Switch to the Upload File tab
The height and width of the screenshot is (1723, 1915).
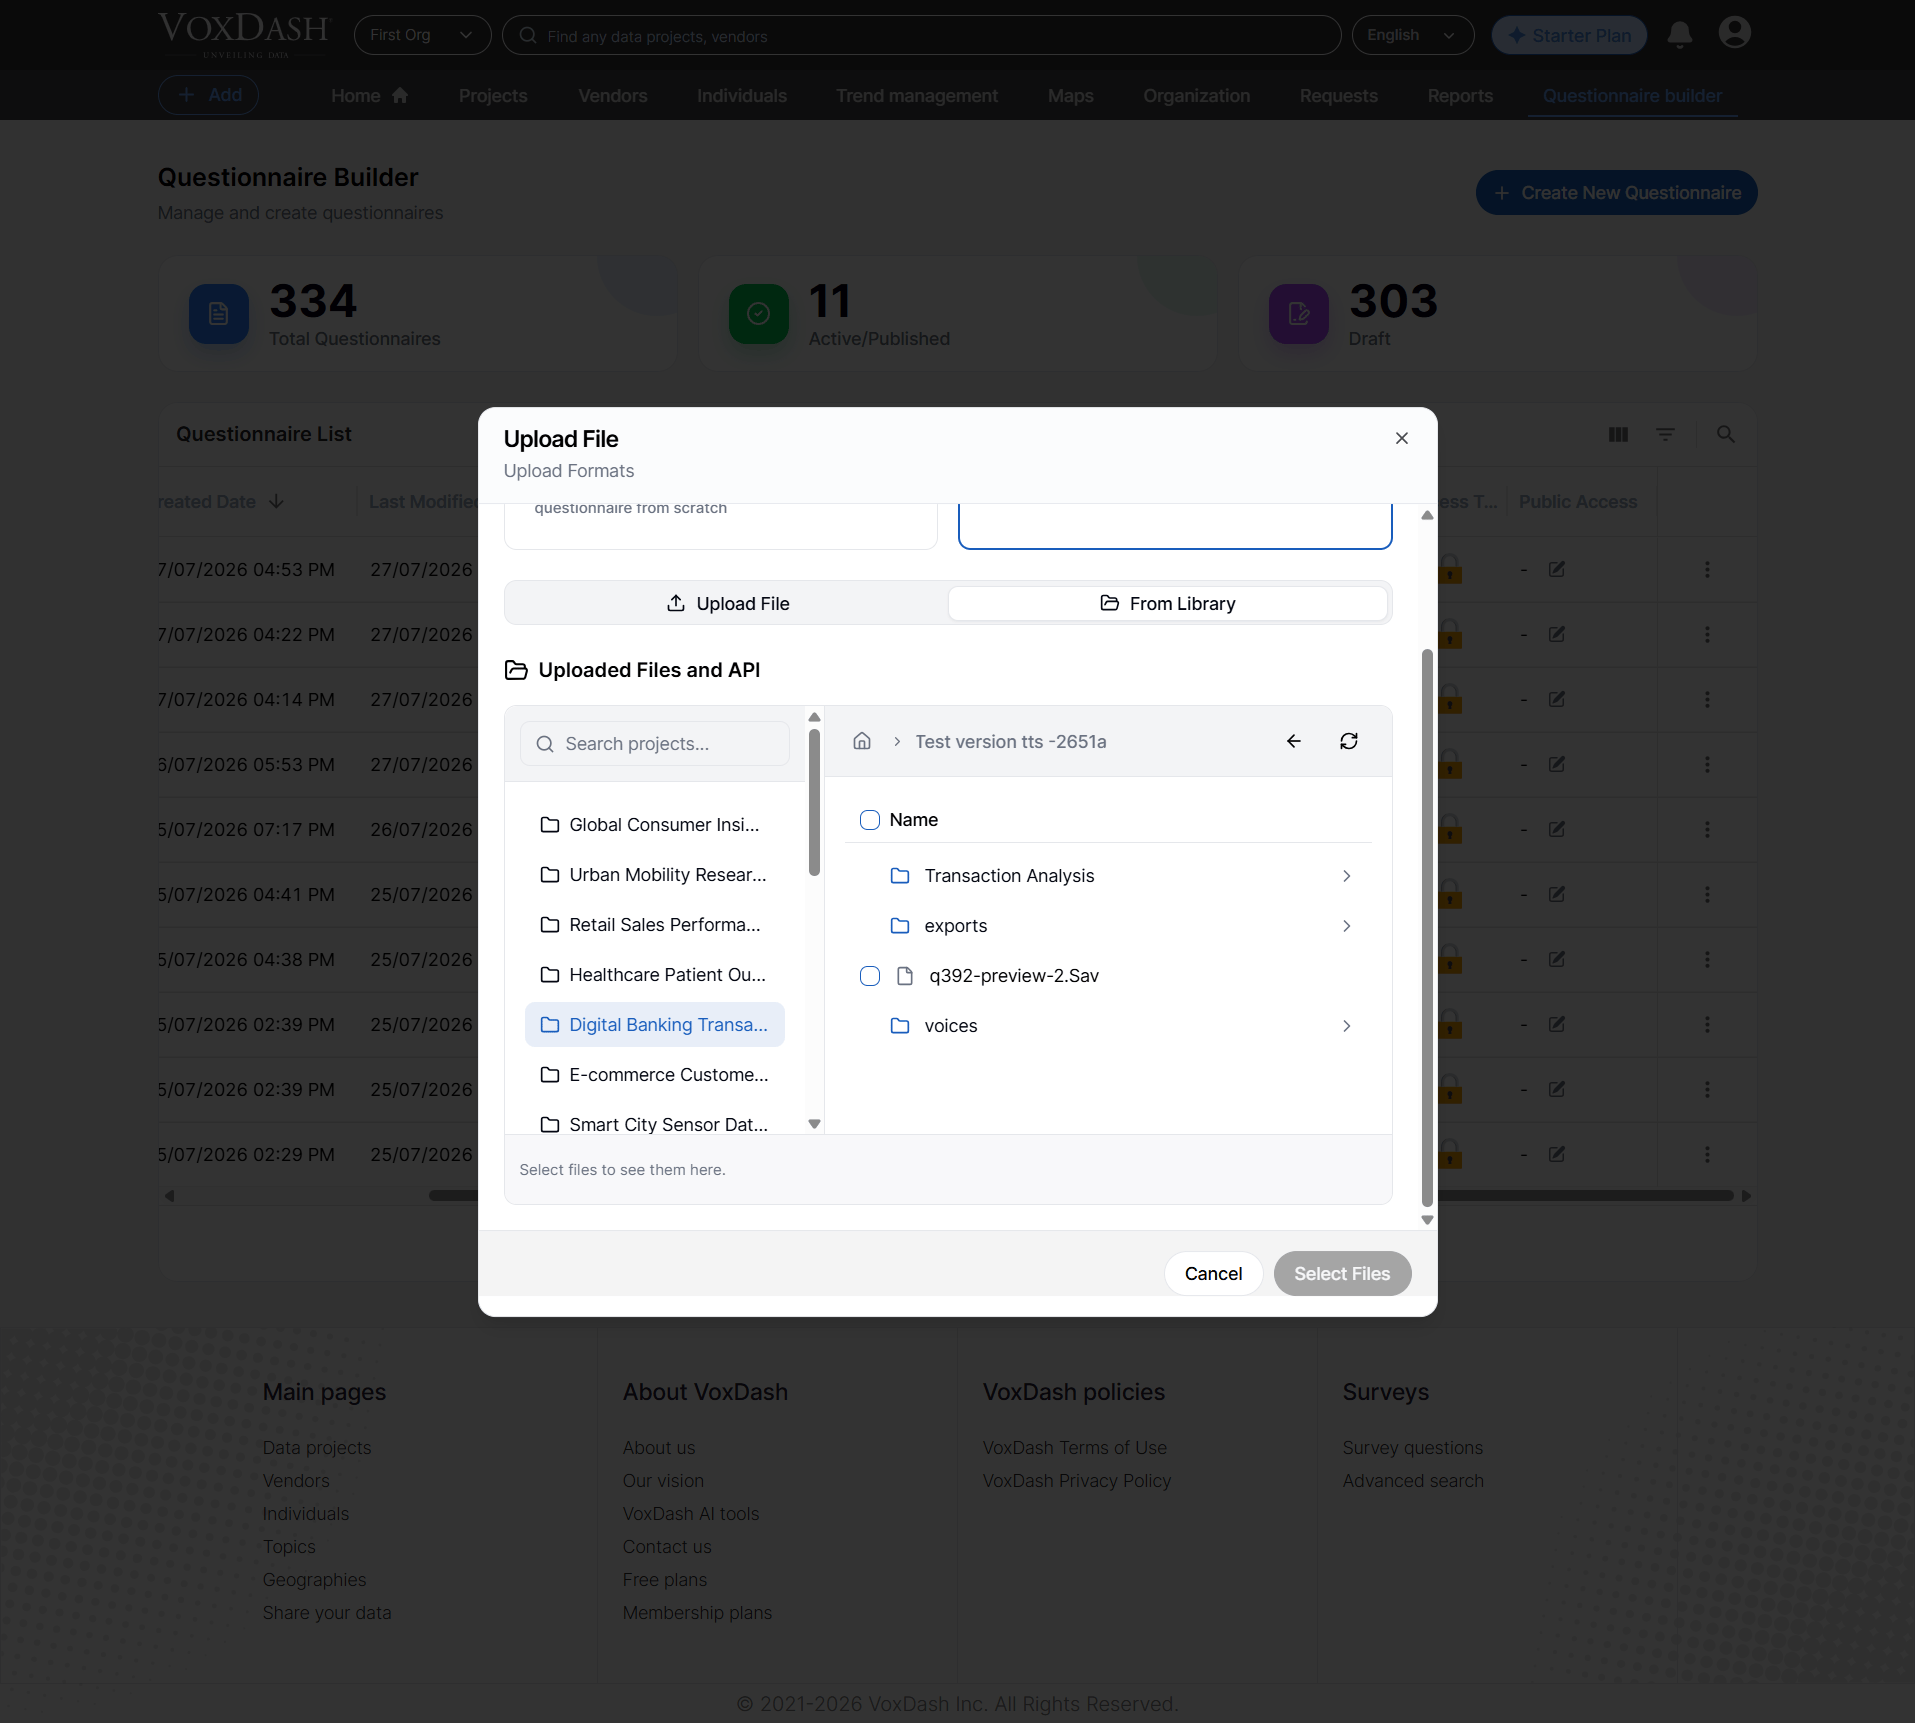pyautogui.click(x=728, y=603)
